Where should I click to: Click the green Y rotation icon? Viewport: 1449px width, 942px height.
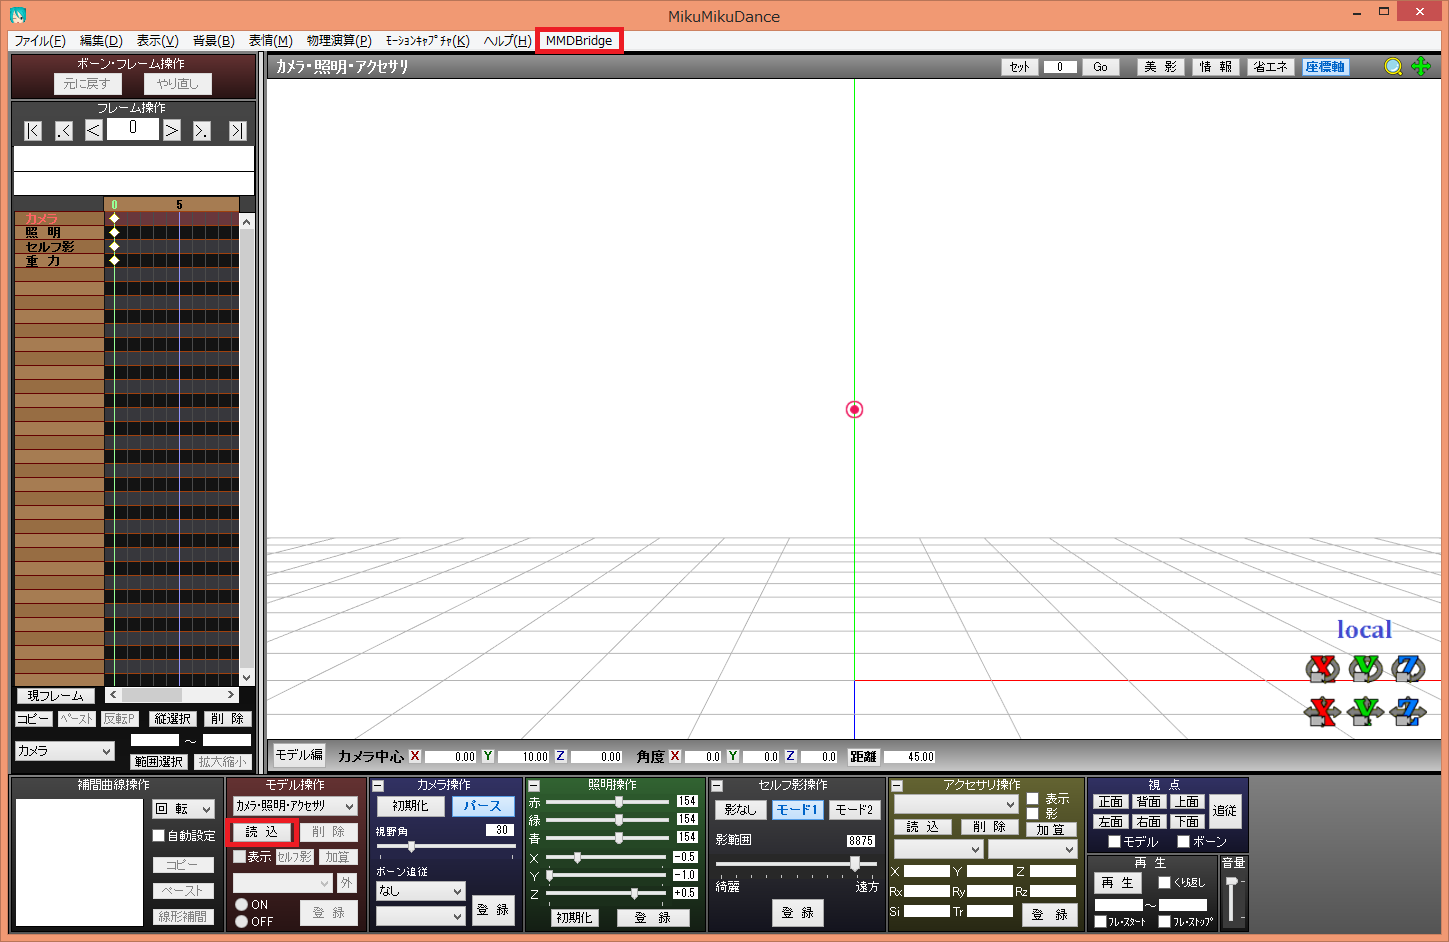1365,668
